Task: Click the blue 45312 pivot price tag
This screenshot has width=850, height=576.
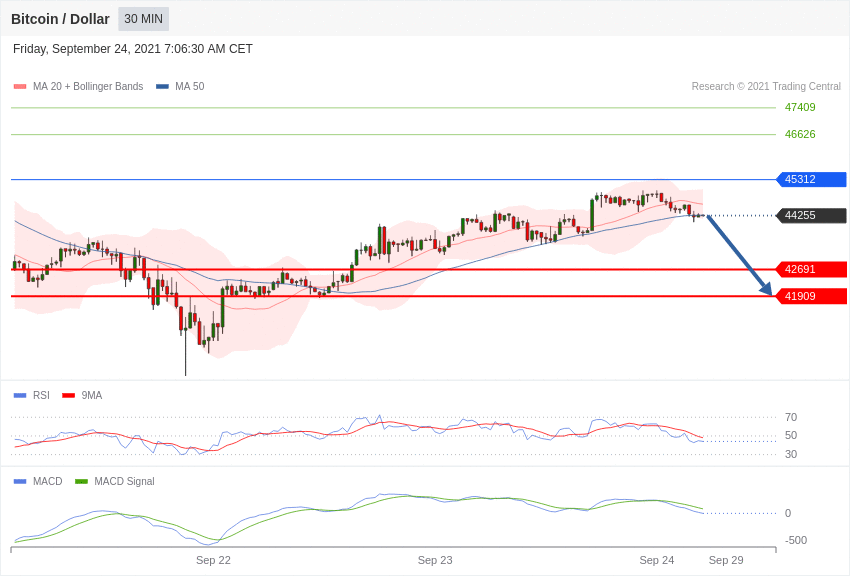Action: [x=811, y=179]
